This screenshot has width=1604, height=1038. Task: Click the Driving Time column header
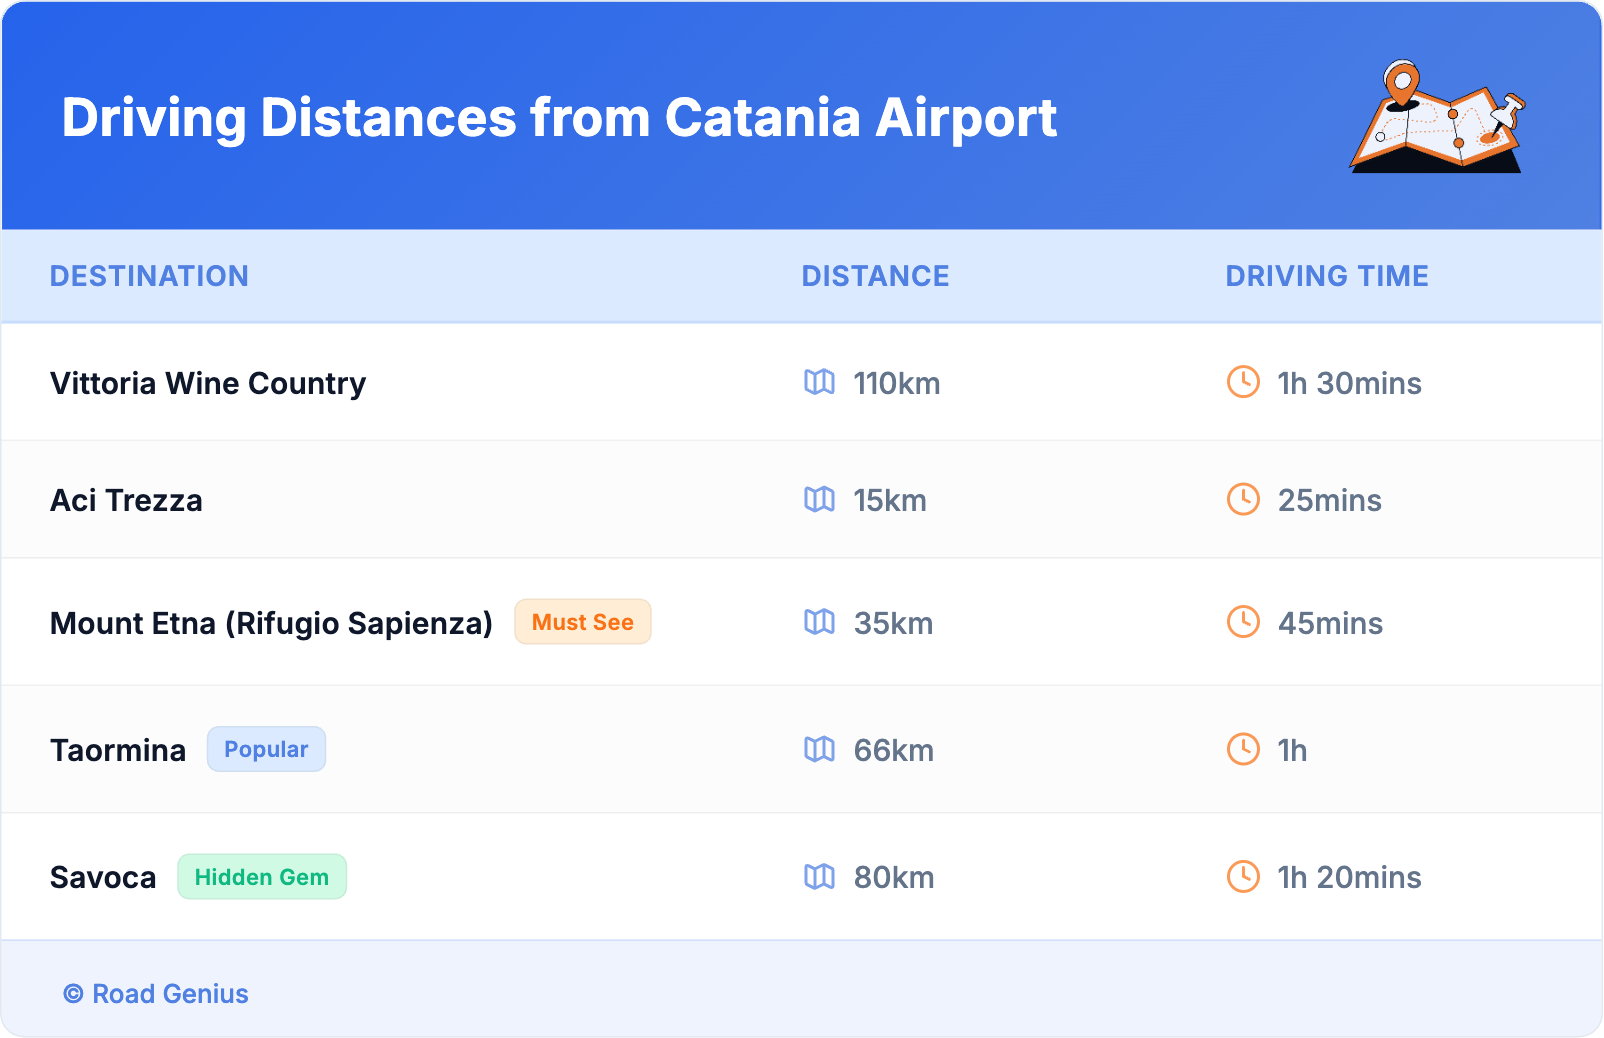click(1327, 276)
